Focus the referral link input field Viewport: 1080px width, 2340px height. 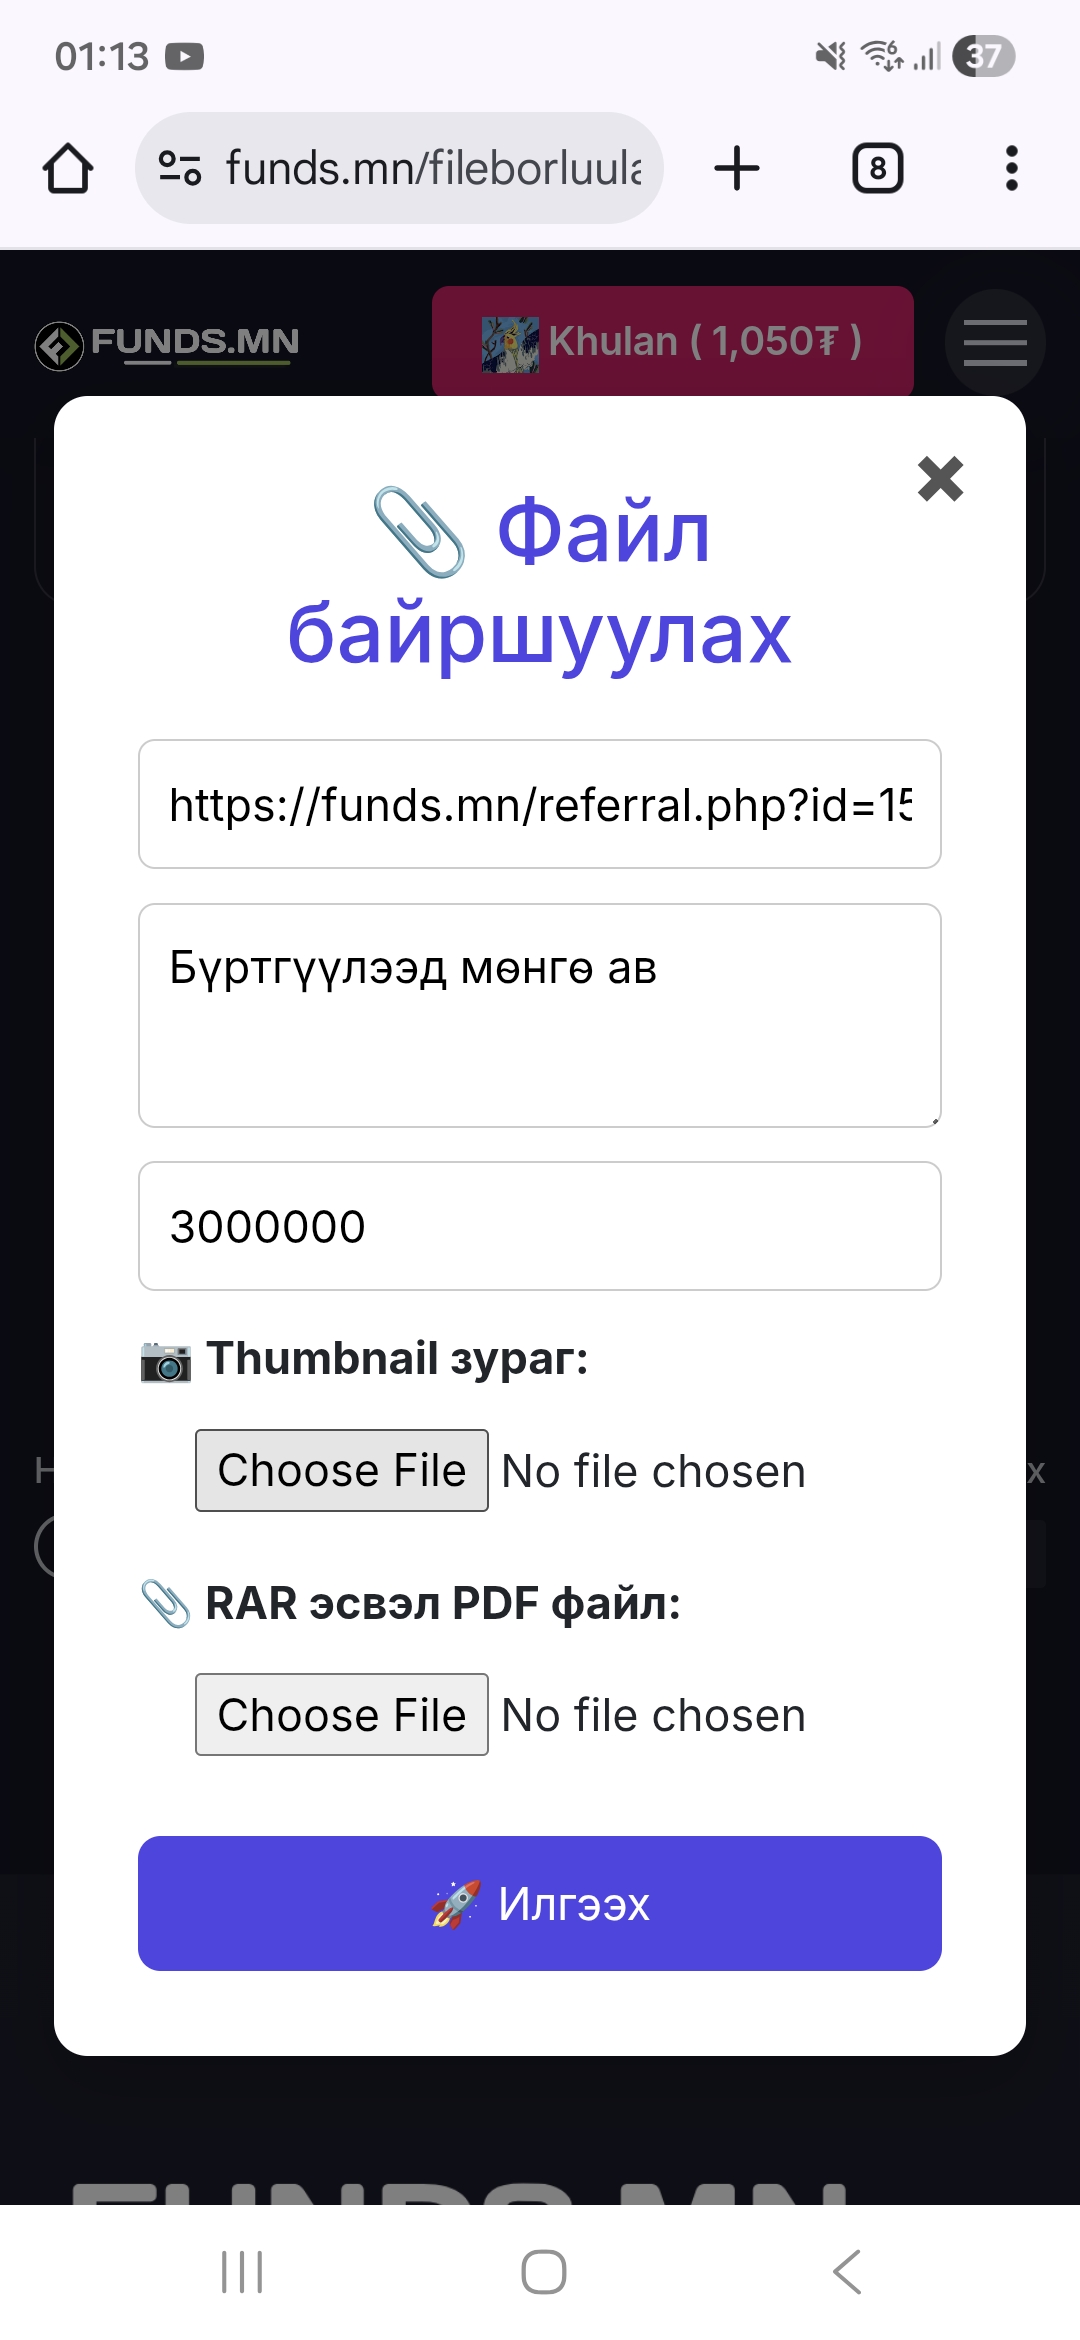point(540,805)
